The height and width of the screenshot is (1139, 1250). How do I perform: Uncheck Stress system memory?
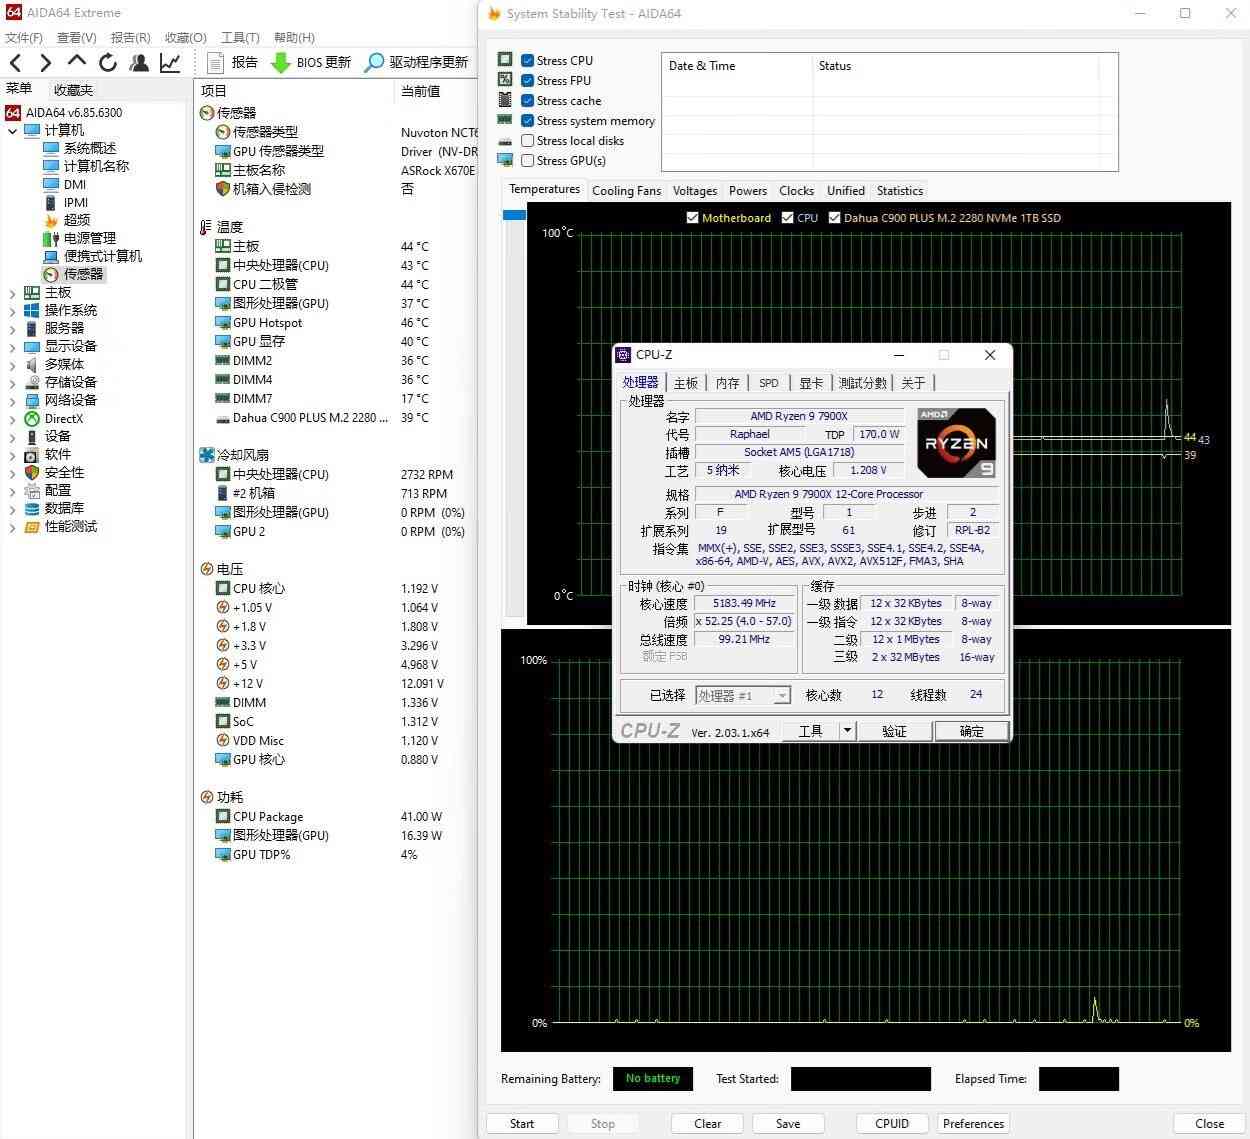click(528, 120)
